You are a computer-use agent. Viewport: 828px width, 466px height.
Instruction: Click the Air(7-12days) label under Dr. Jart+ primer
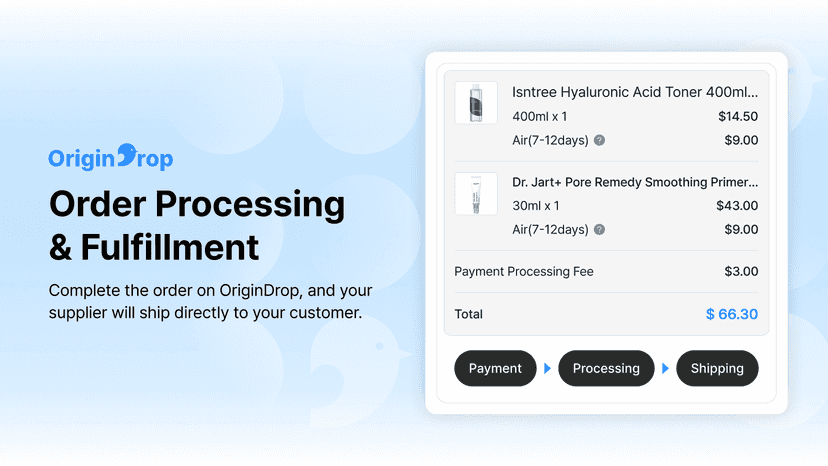[550, 229]
